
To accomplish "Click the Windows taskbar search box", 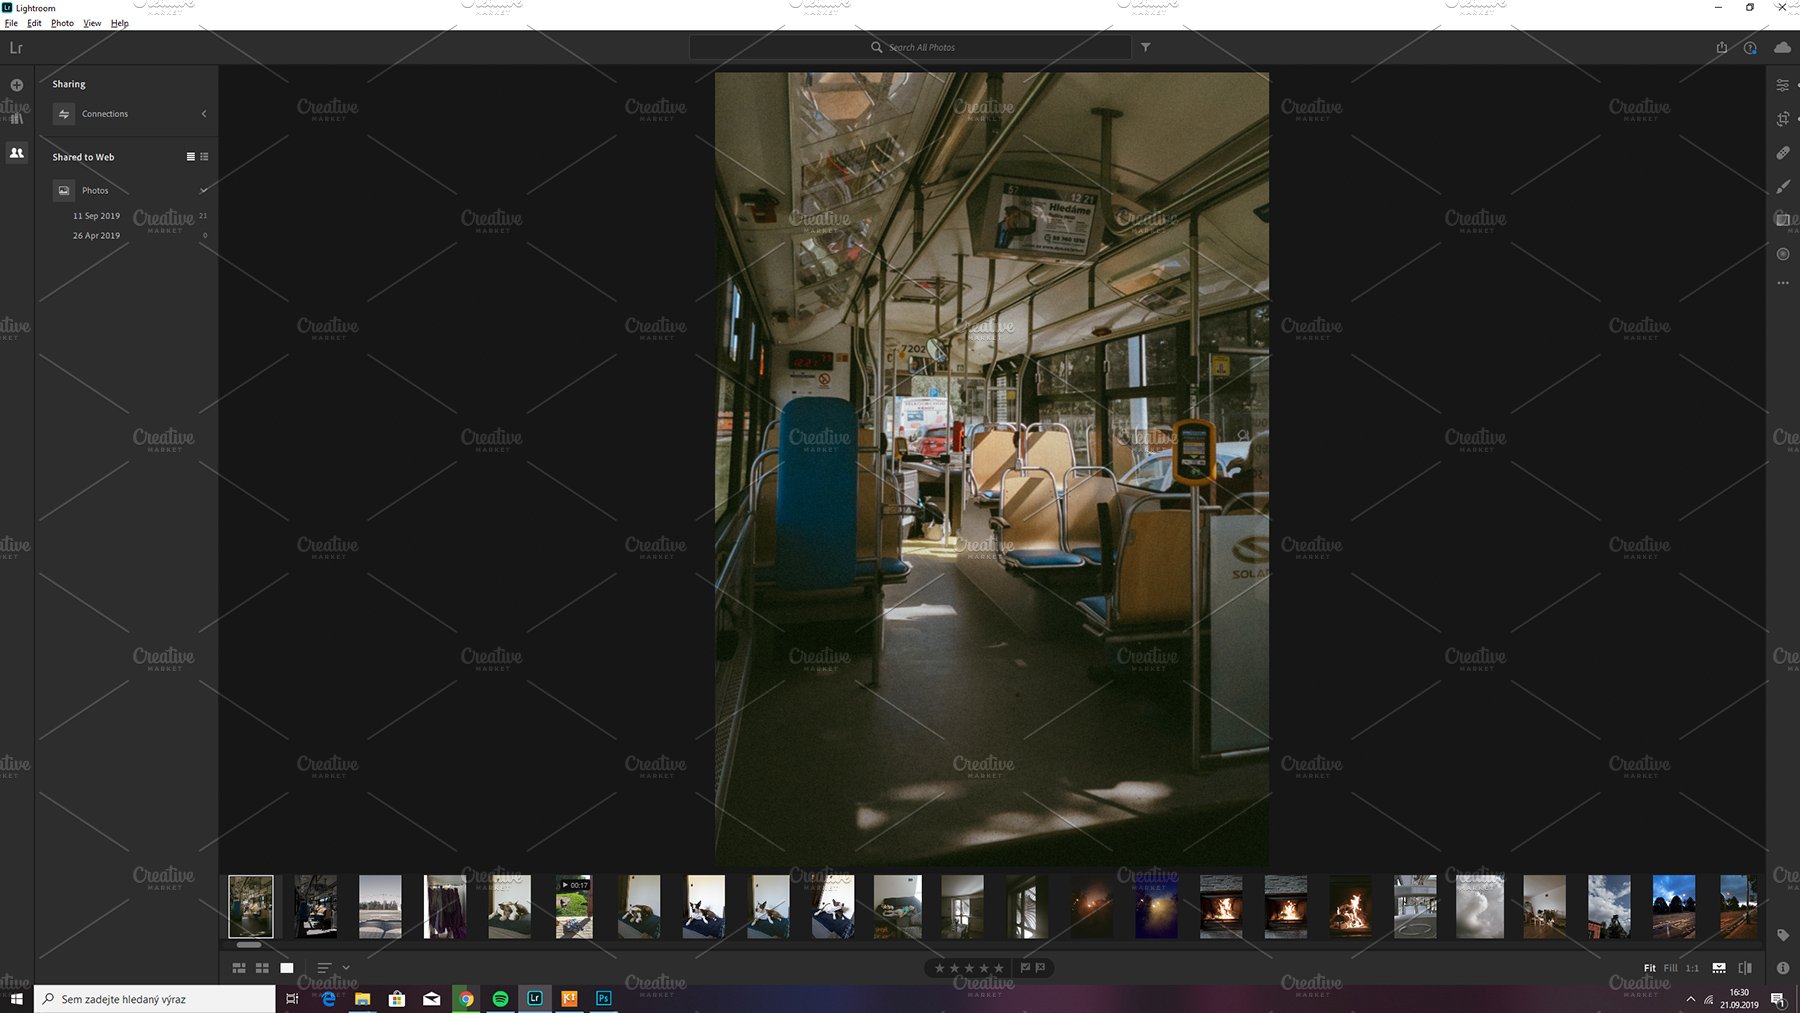I will 155,998.
